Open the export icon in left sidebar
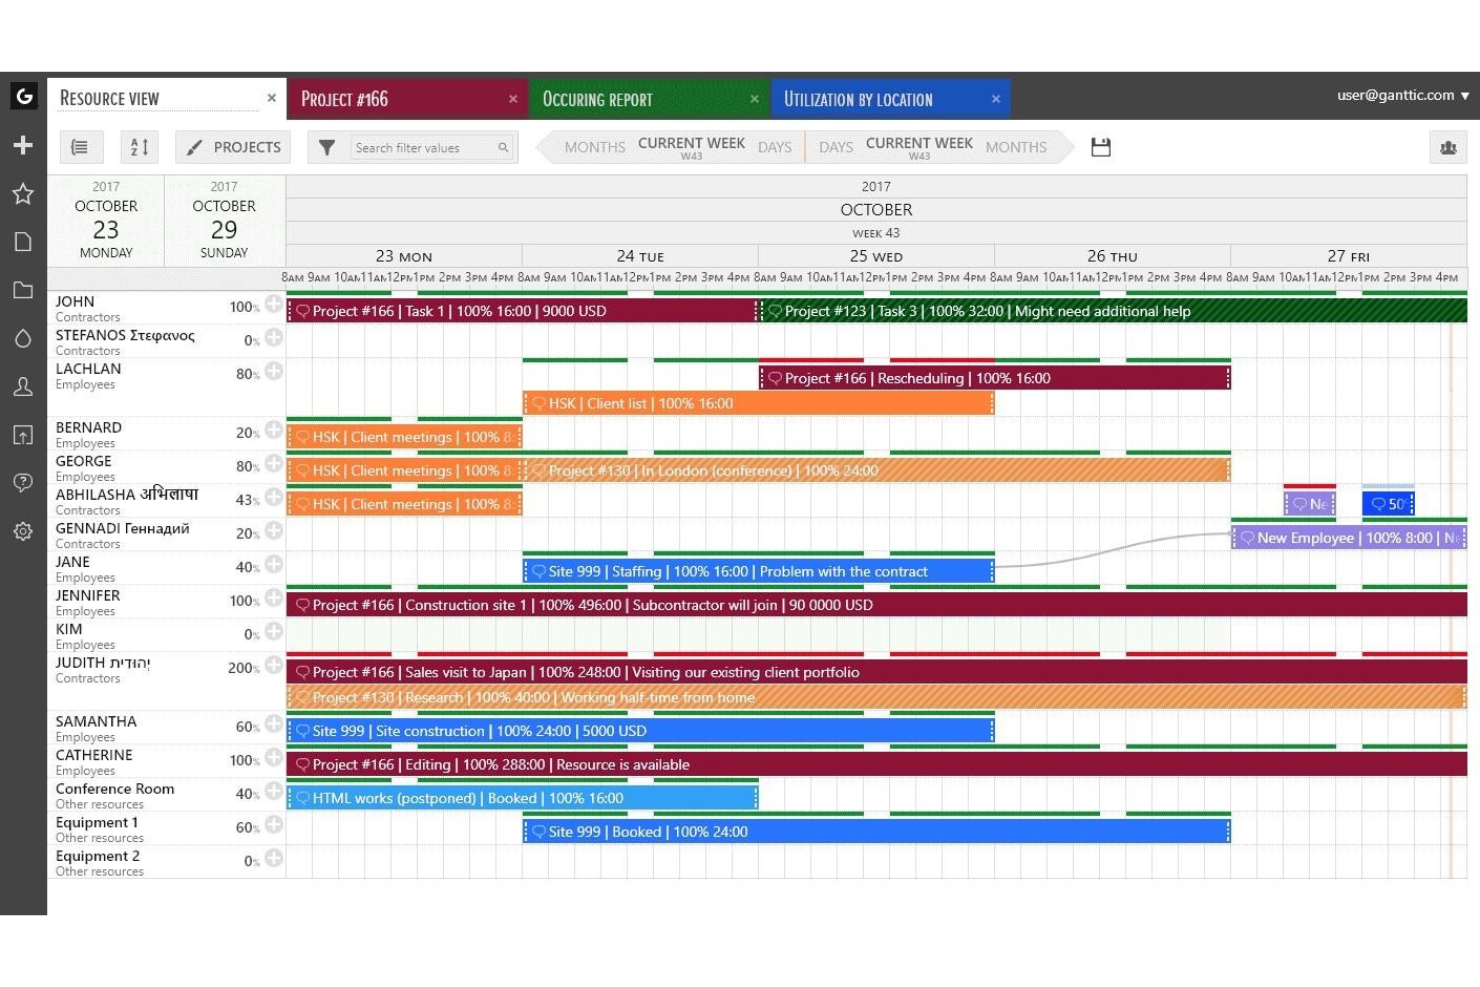Screen dimensions: 1480x987 pyautogui.click(x=23, y=435)
